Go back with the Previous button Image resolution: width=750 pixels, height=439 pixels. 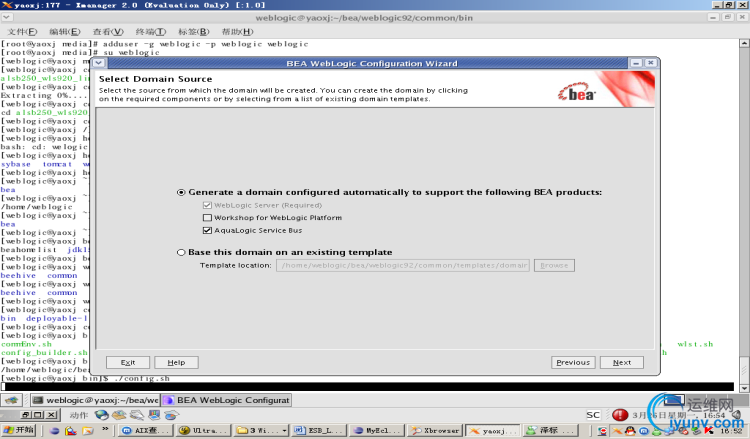coord(573,362)
